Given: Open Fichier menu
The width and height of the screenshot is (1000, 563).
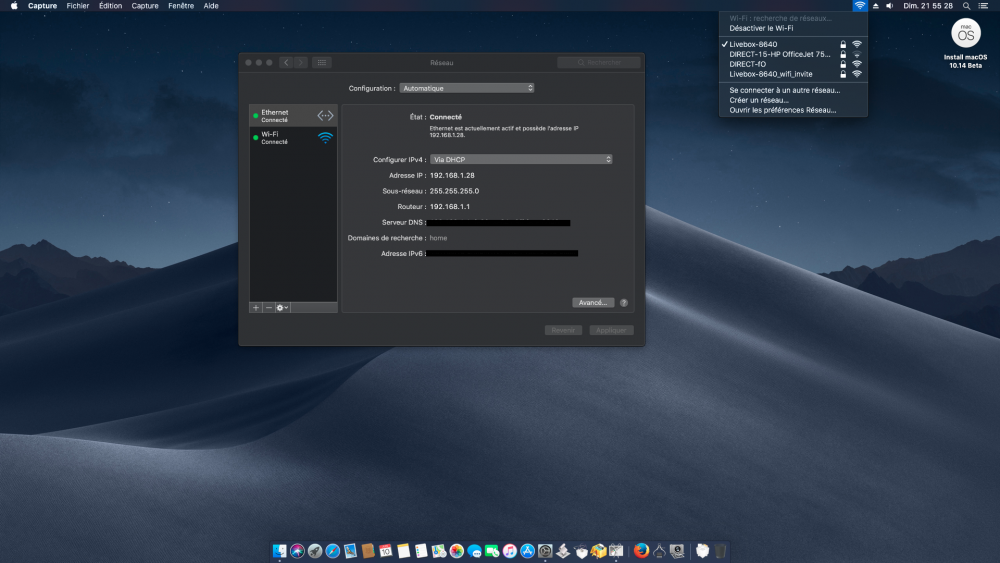Looking at the screenshot, I should pos(78,6).
